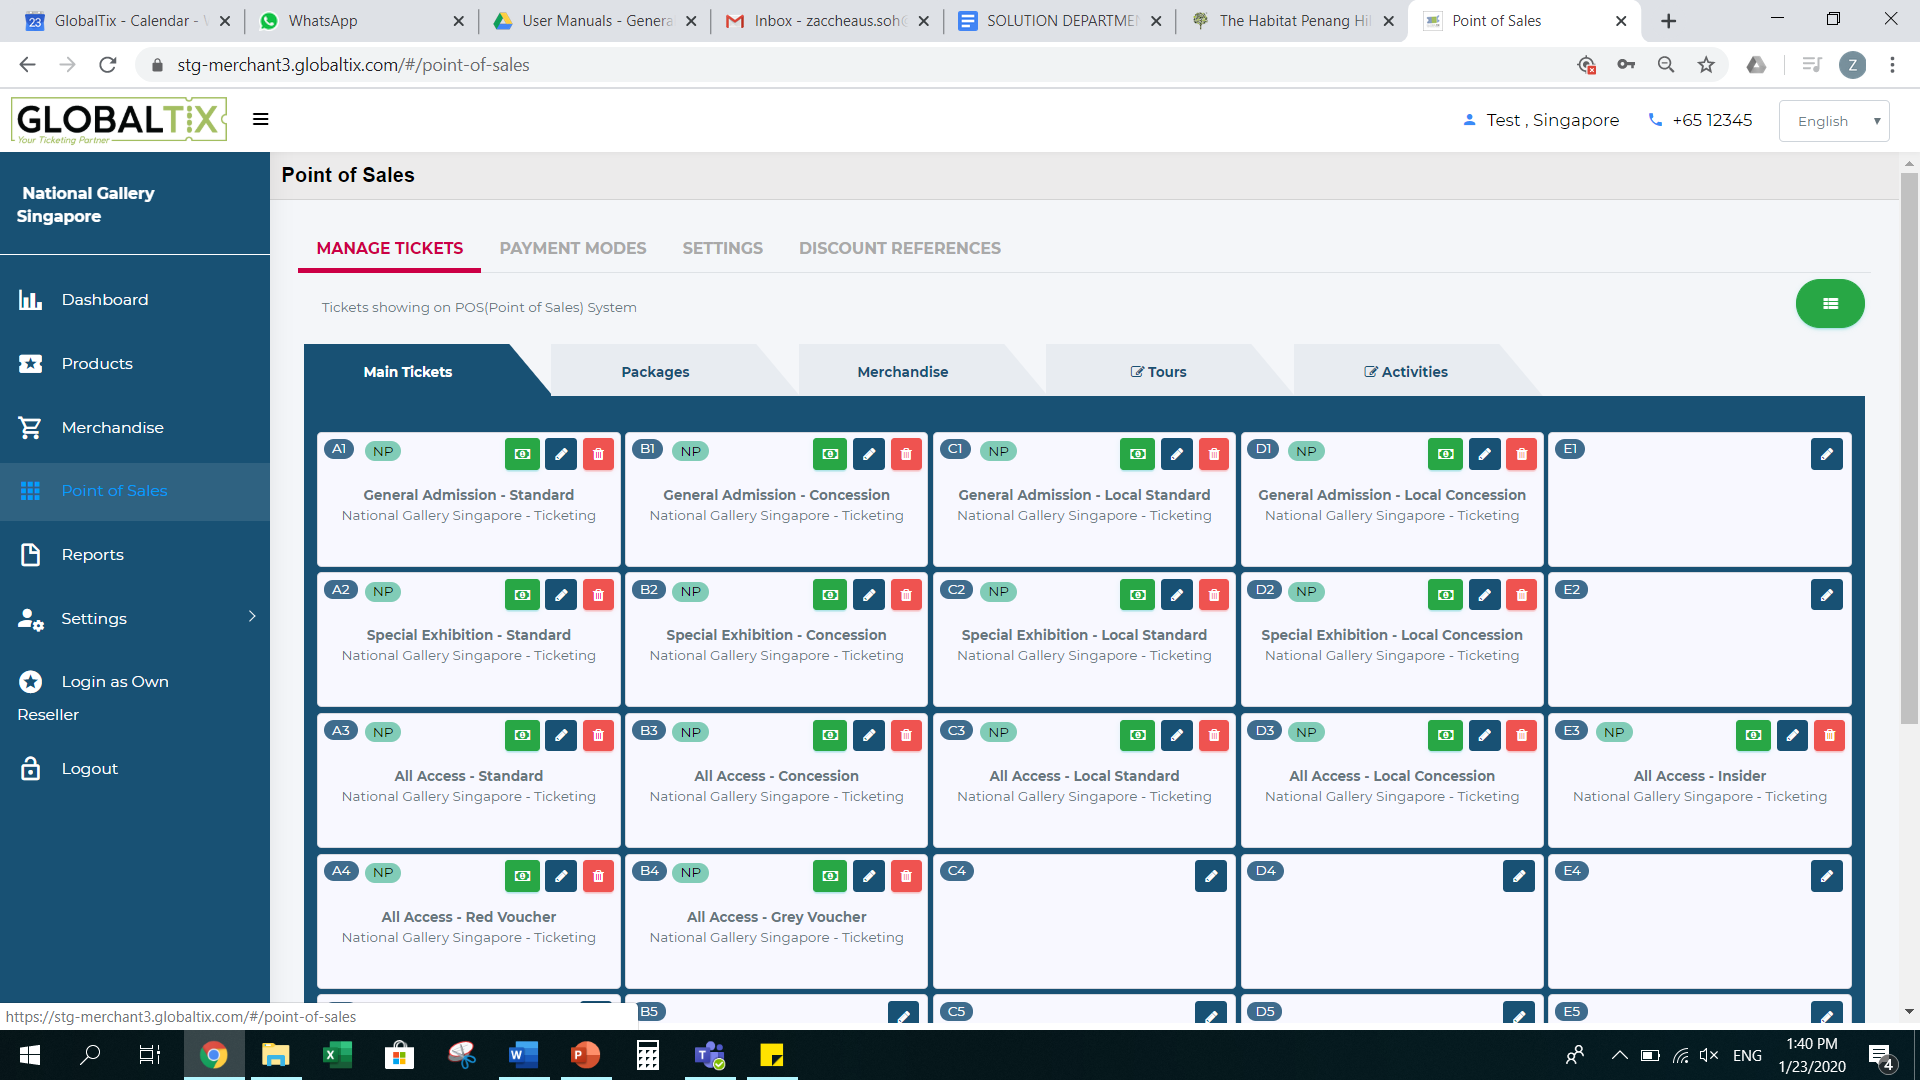Viewport: 1920px width, 1080px height.
Task: Open Word from the Windows taskbar
Action: click(523, 1055)
